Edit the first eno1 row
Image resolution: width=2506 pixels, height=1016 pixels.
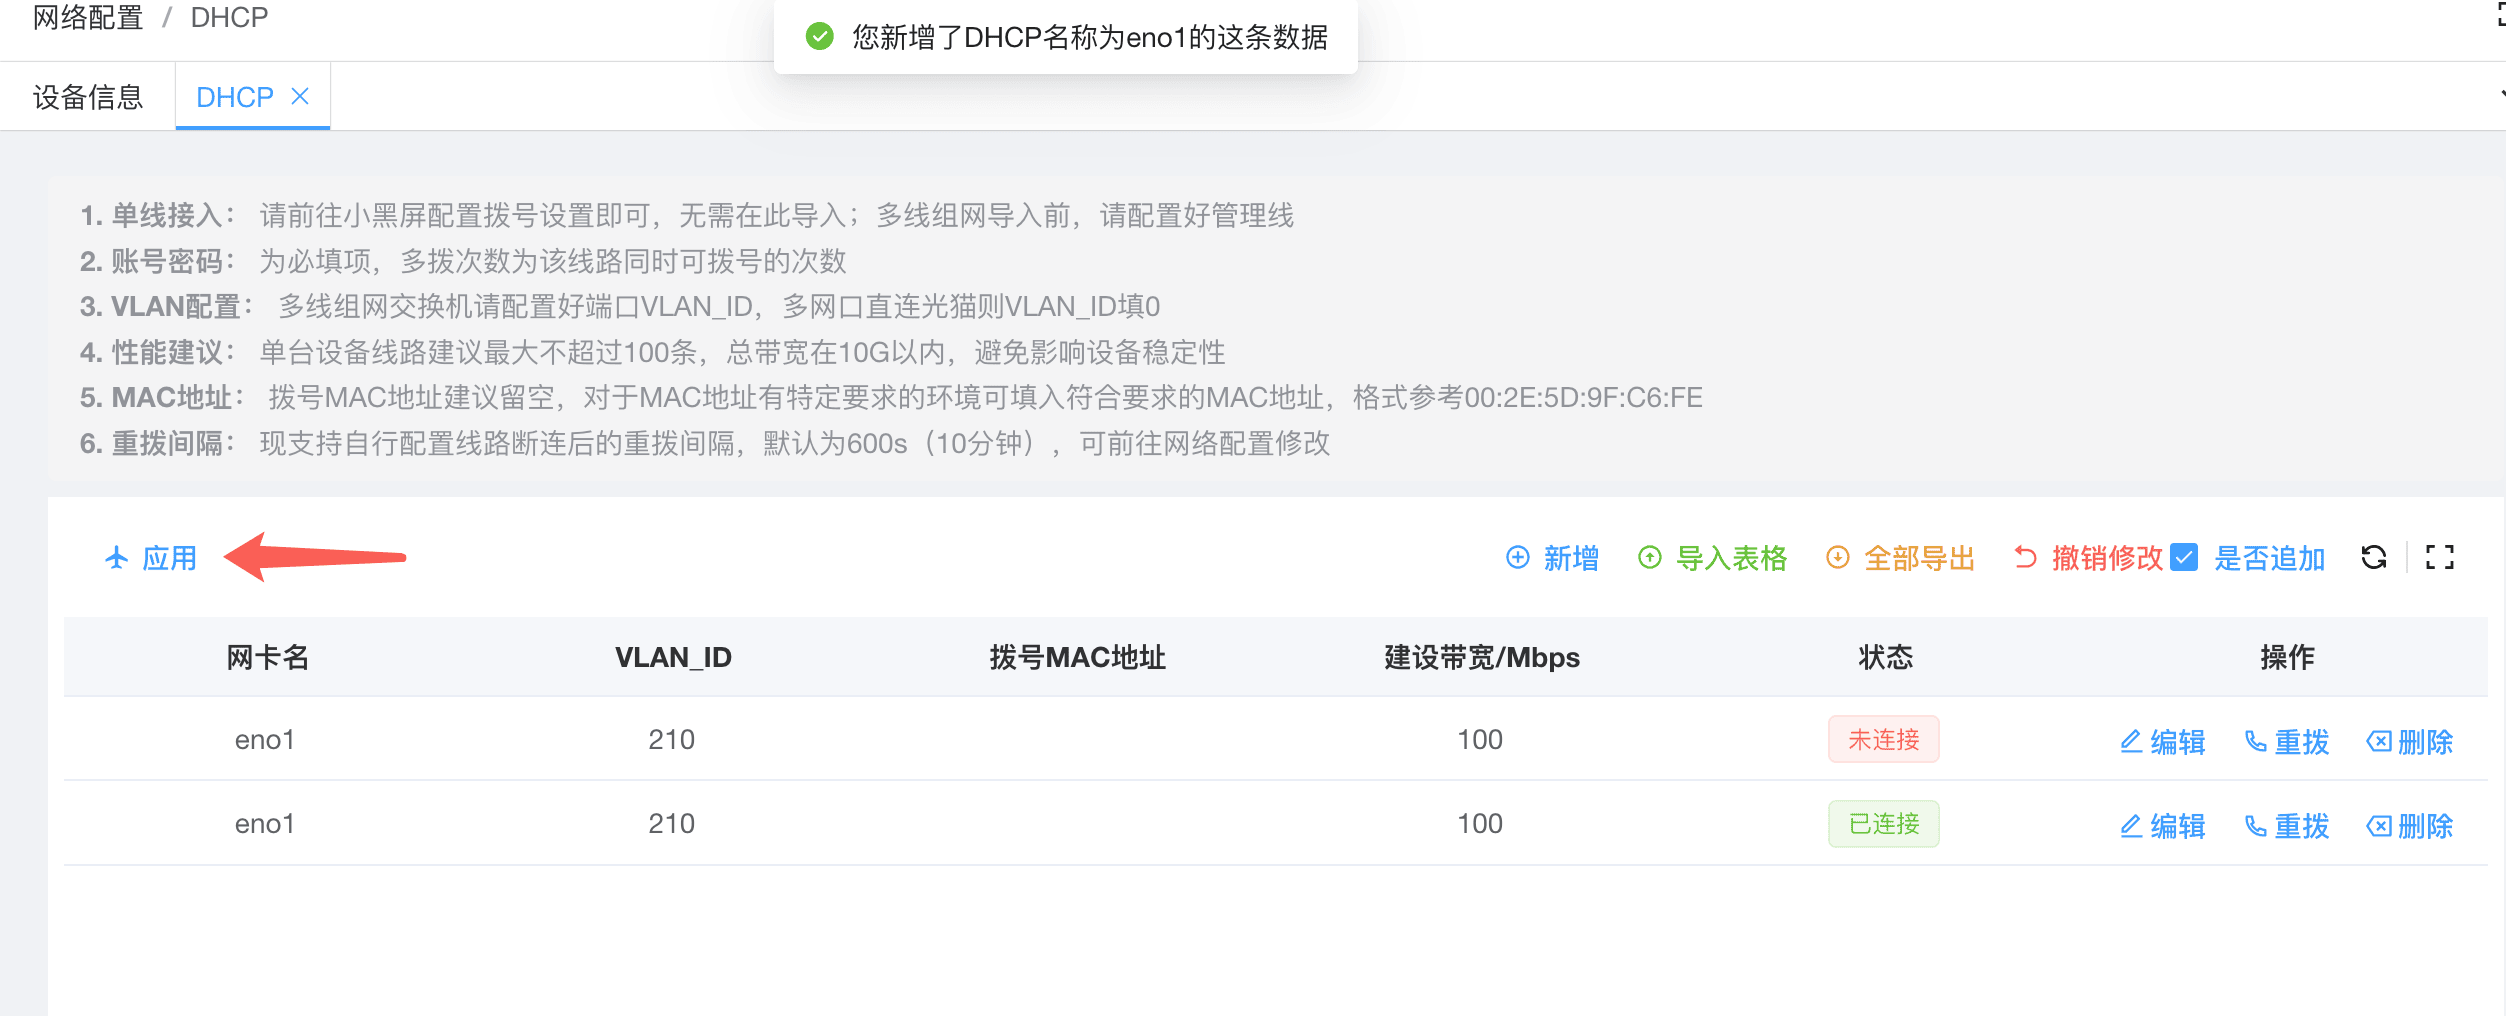[2163, 742]
